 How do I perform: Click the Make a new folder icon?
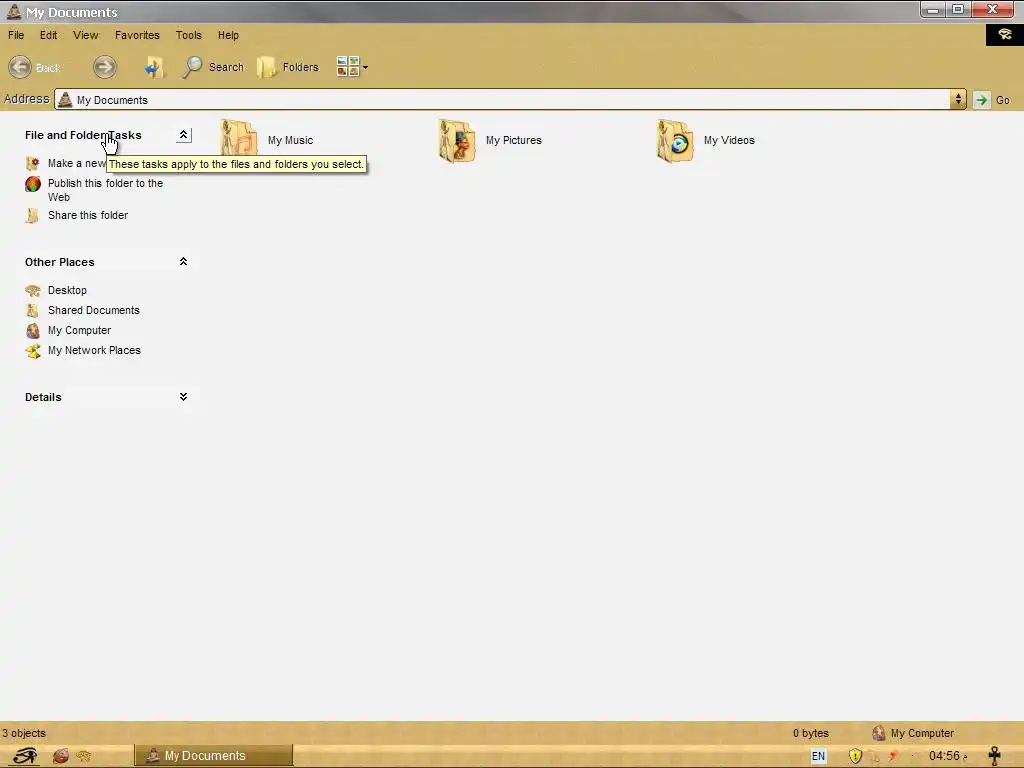pyautogui.click(x=33, y=163)
